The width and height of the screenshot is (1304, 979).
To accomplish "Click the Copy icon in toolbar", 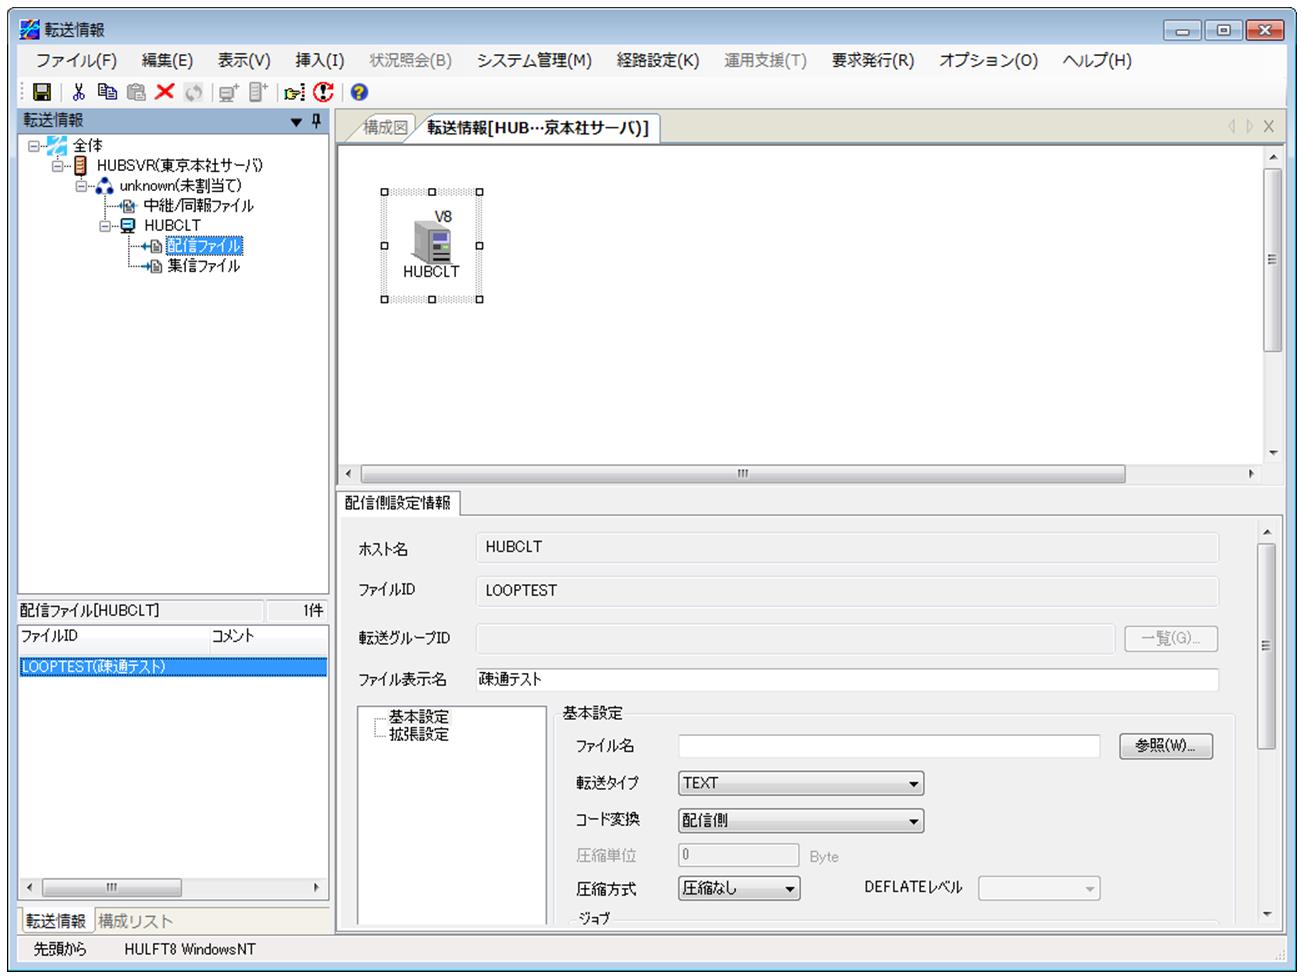I will [x=108, y=92].
